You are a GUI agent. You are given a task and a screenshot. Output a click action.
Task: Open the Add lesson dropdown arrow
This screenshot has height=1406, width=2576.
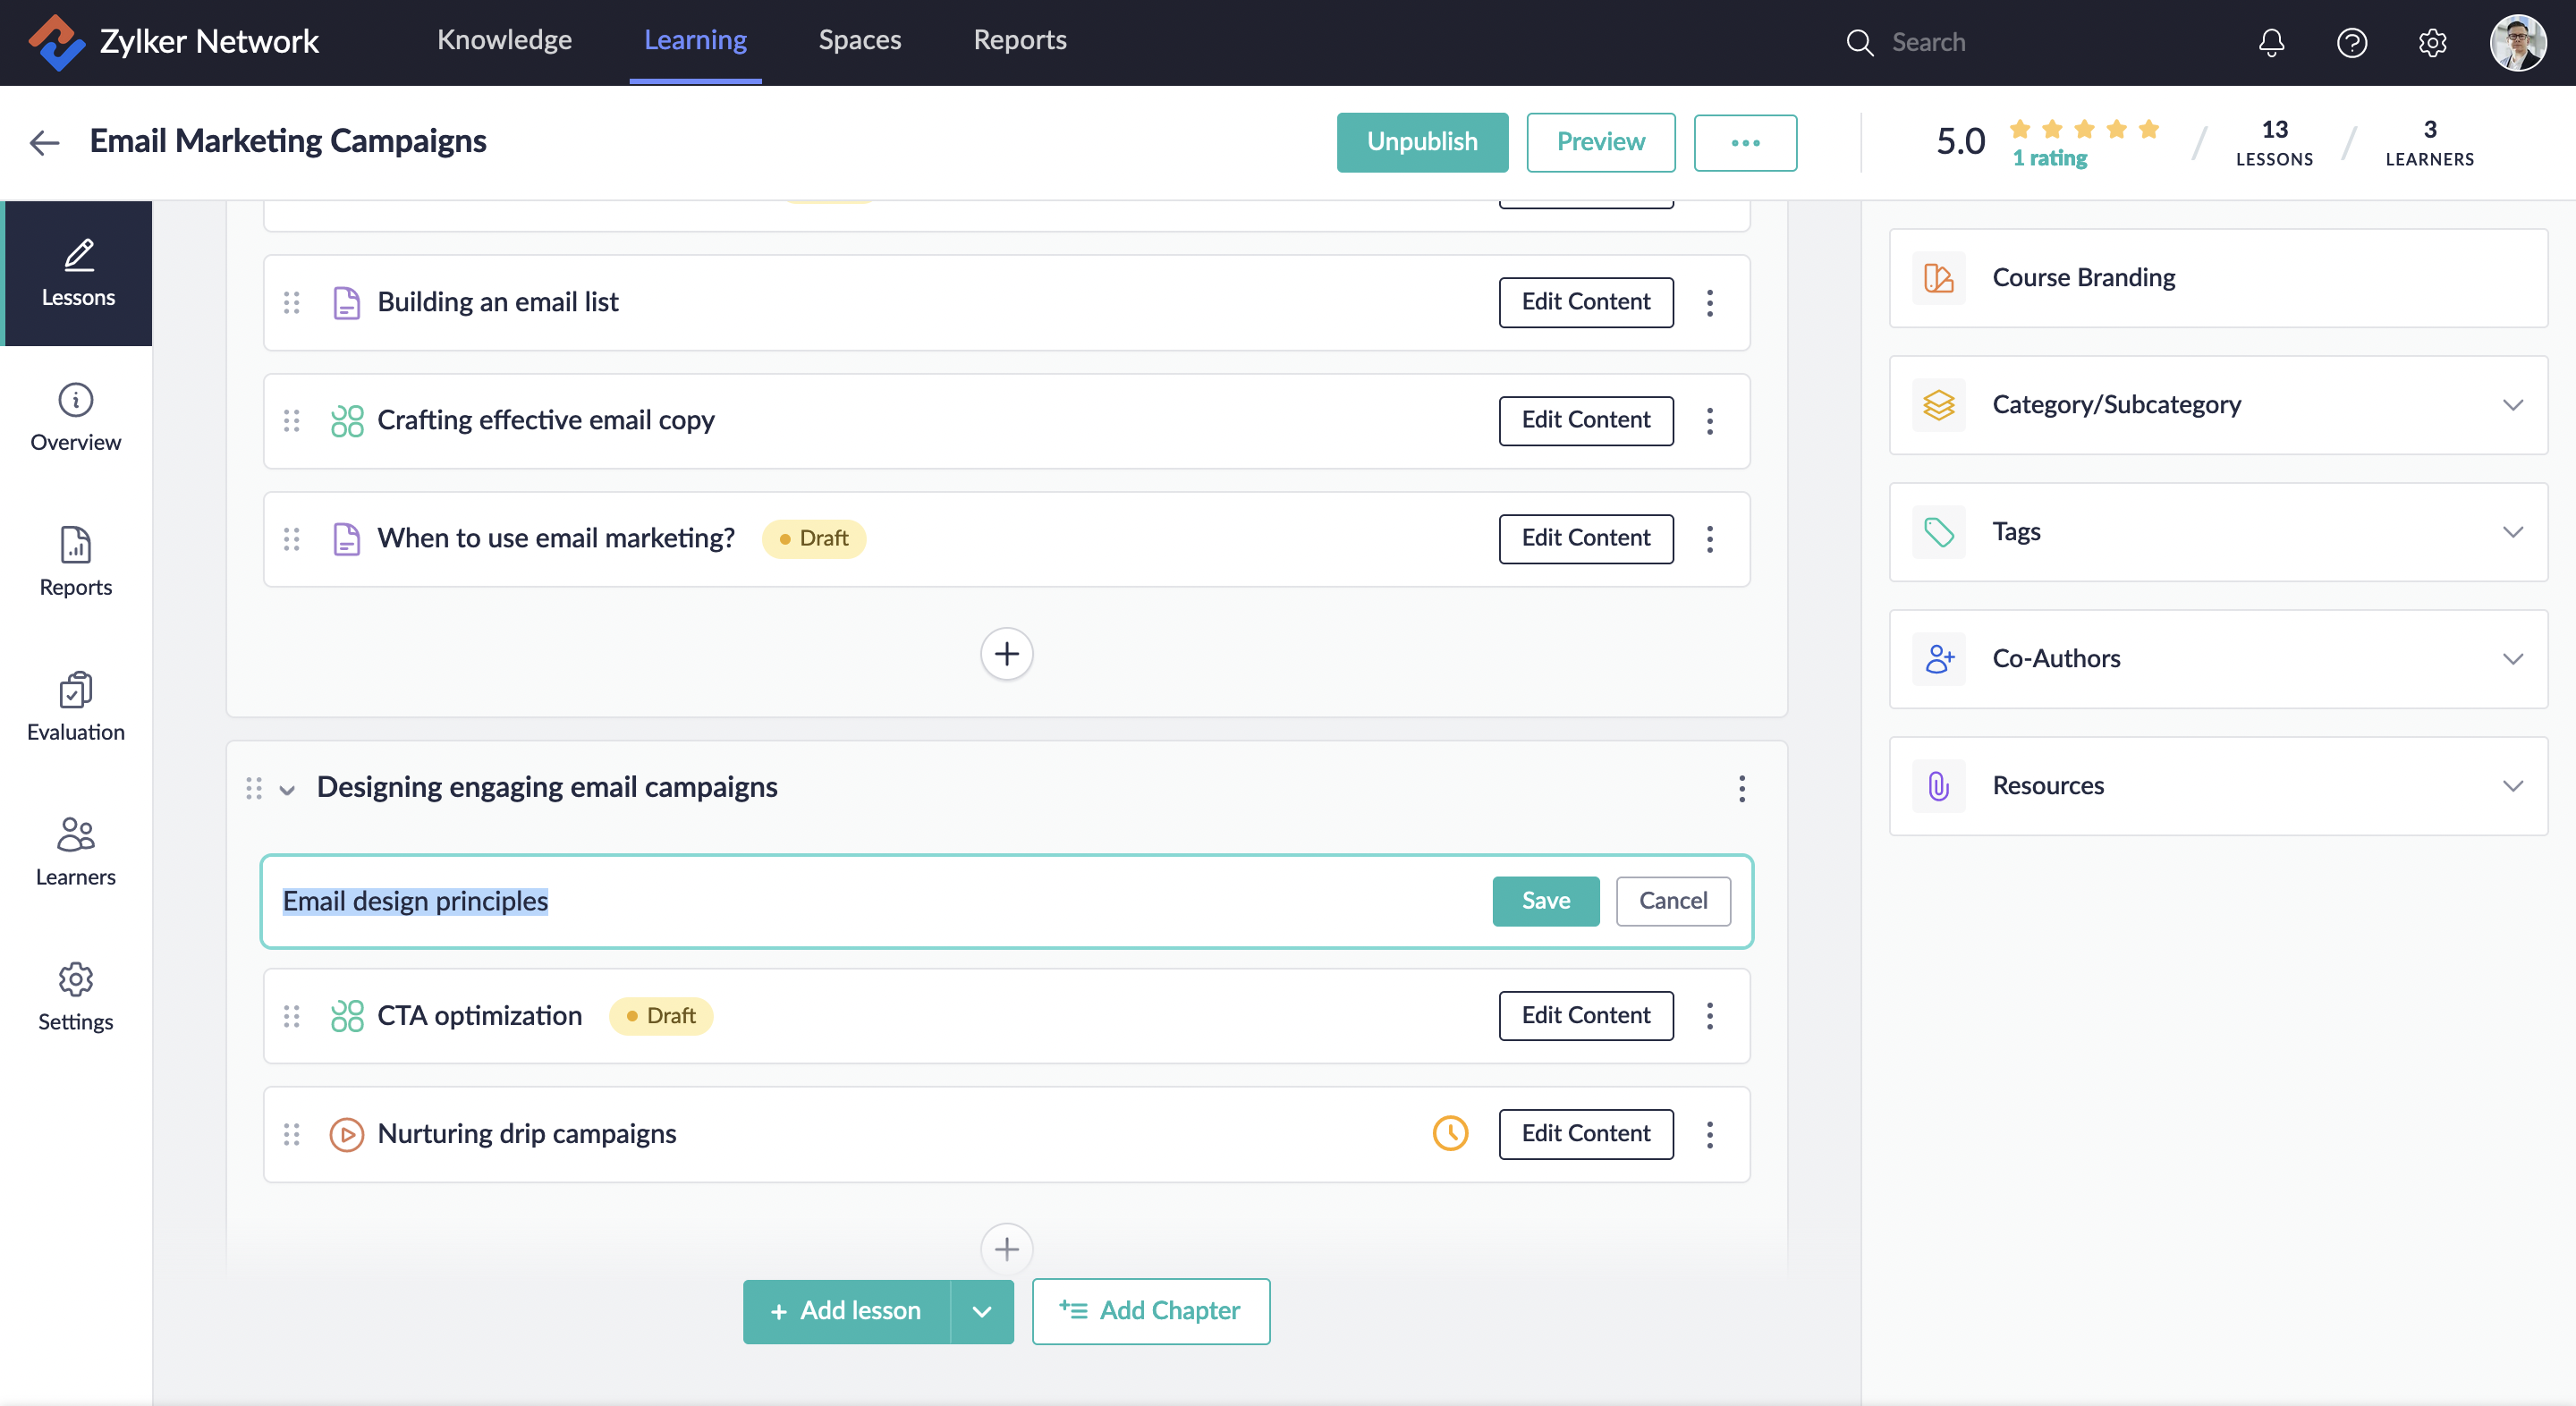click(x=981, y=1311)
